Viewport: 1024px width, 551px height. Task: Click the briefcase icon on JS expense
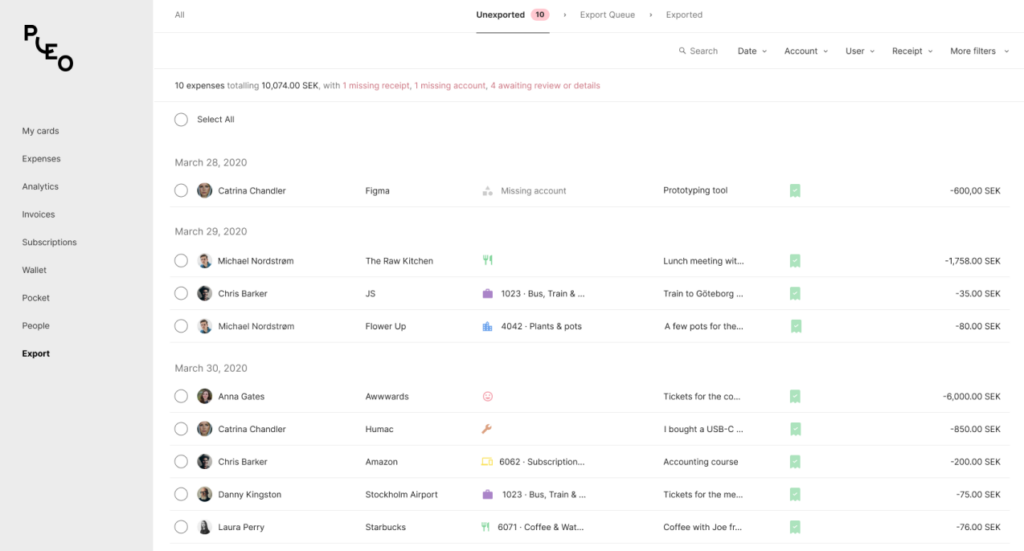pyautogui.click(x=487, y=294)
